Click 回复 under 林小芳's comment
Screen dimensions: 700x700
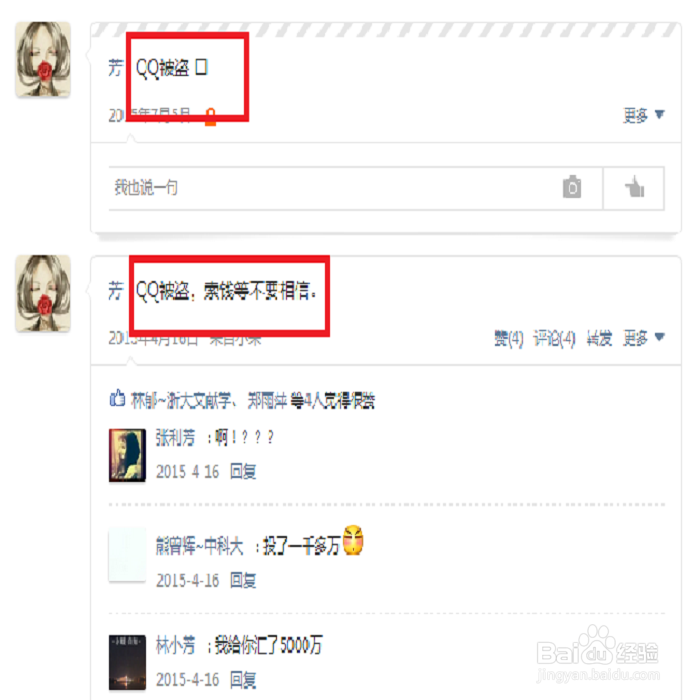pyautogui.click(x=243, y=680)
